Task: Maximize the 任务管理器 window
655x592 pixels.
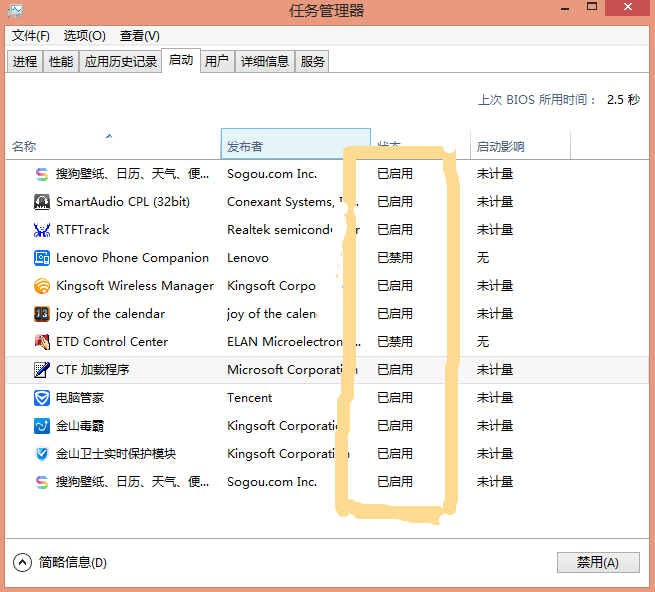Action: coord(592,7)
